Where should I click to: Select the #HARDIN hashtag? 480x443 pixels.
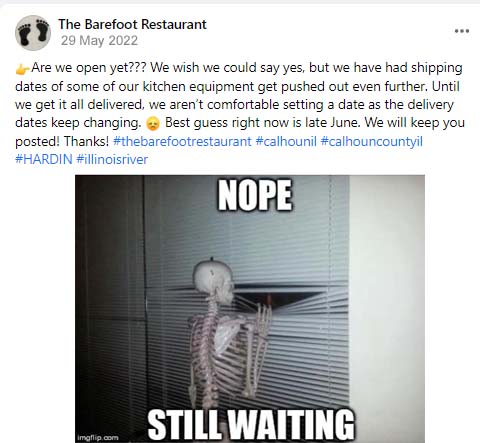44,159
